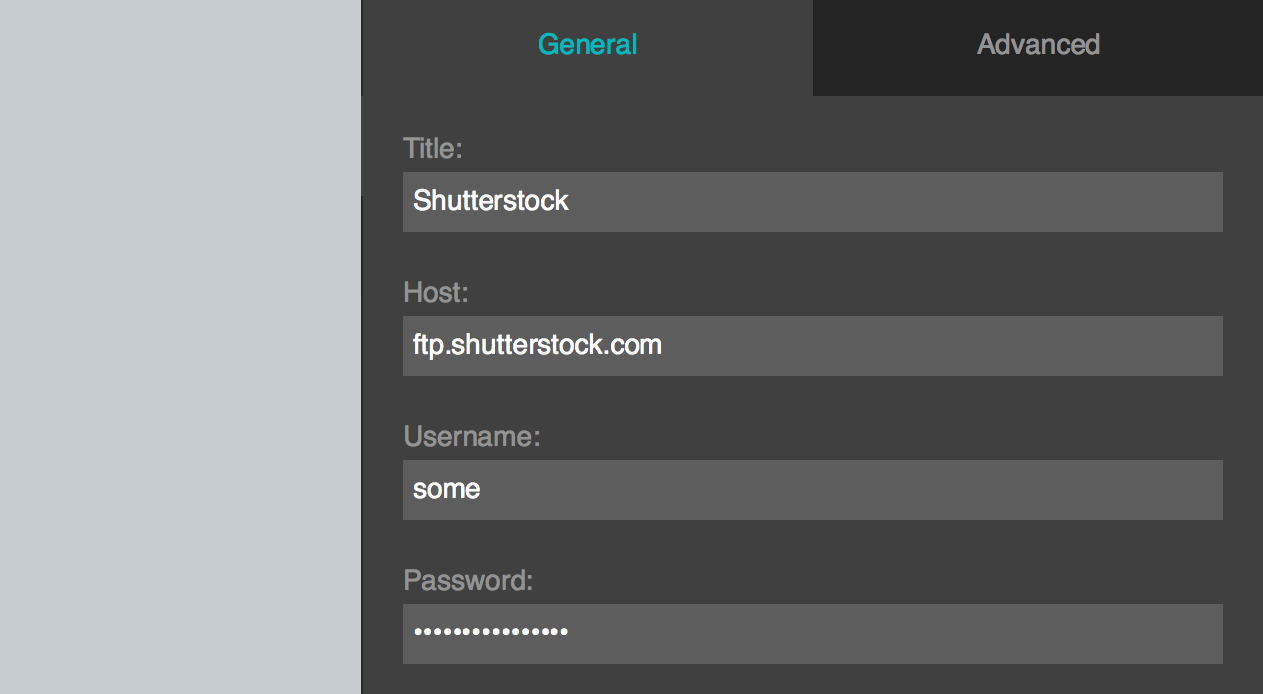Click the Title label
This screenshot has width=1263, height=694.
(432, 147)
